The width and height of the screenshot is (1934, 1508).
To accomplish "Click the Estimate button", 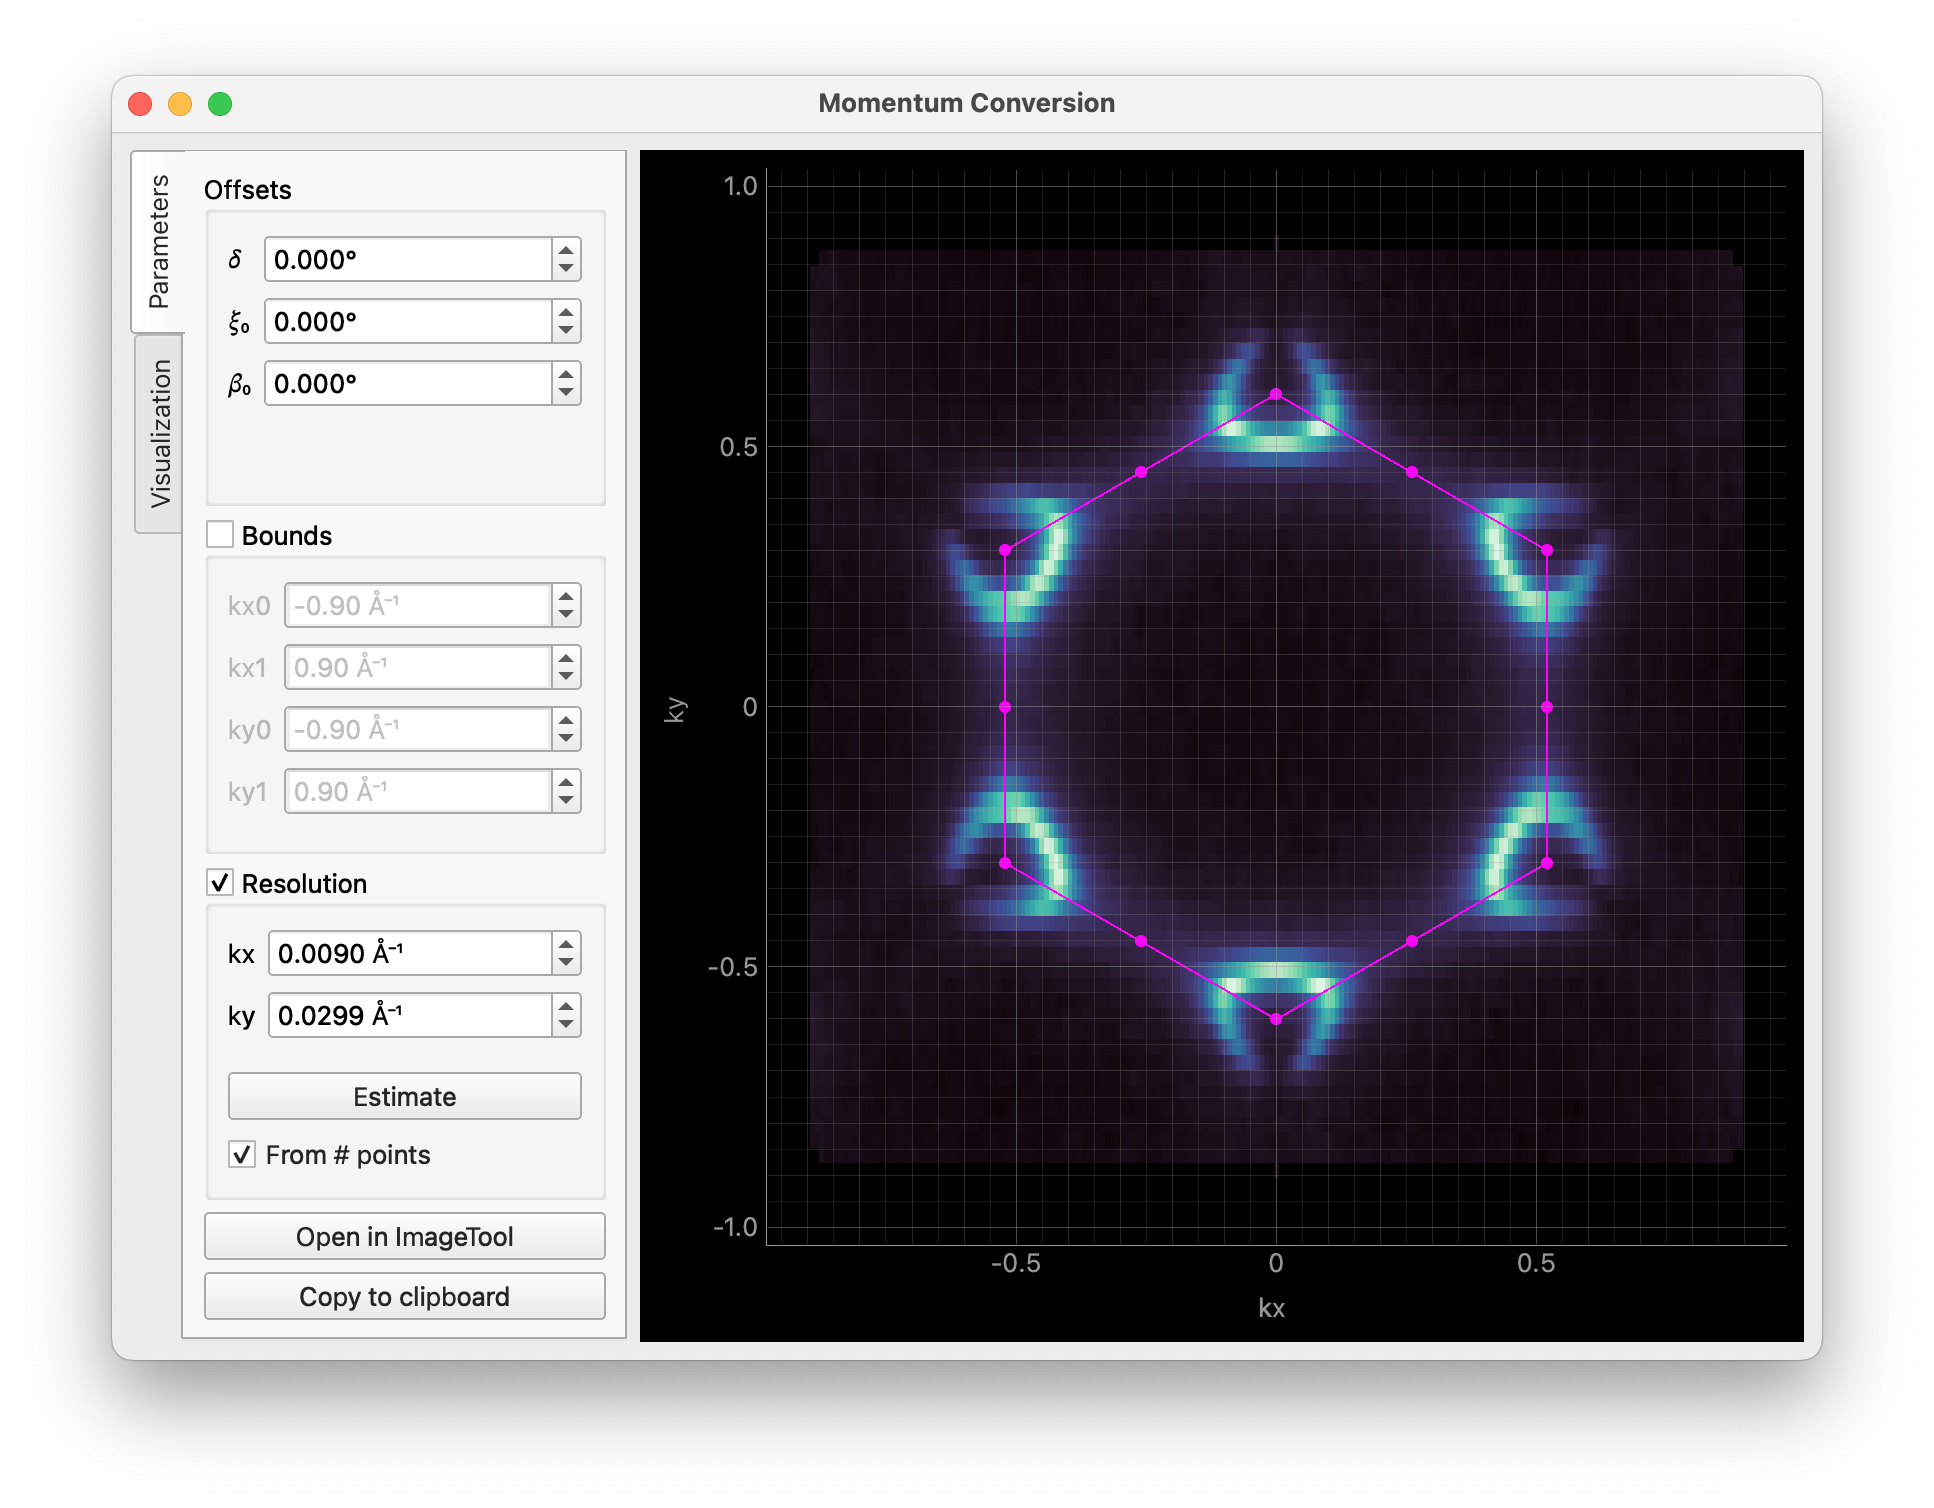I will tap(403, 1095).
